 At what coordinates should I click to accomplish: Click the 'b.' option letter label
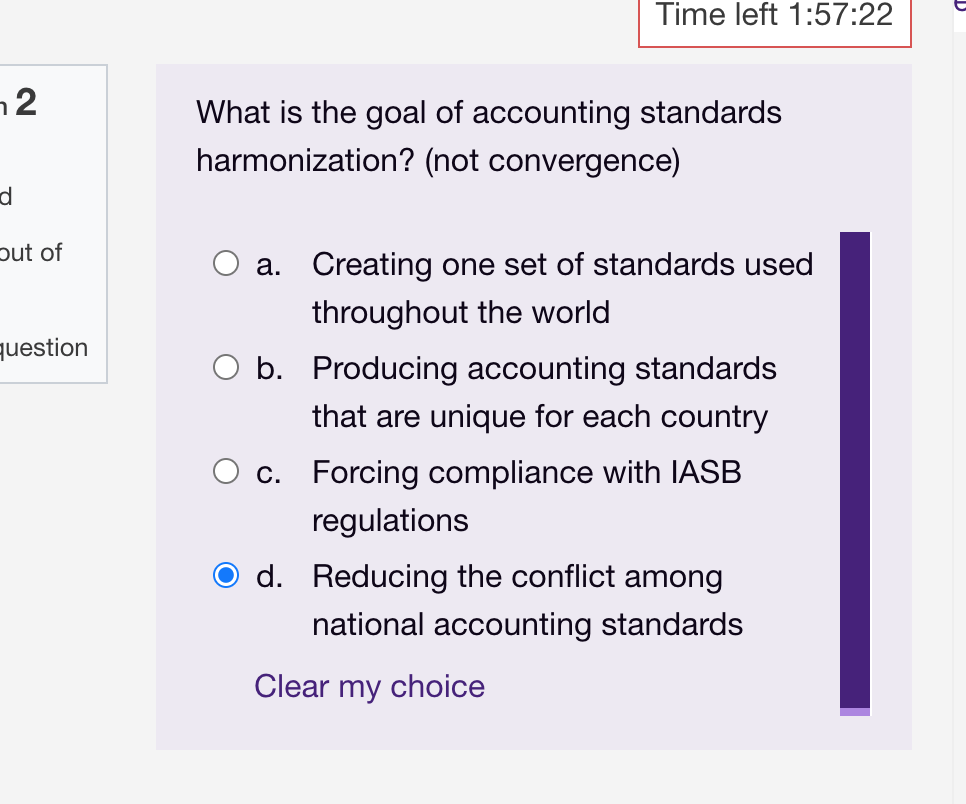pyautogui.click(x=268, y=368)
